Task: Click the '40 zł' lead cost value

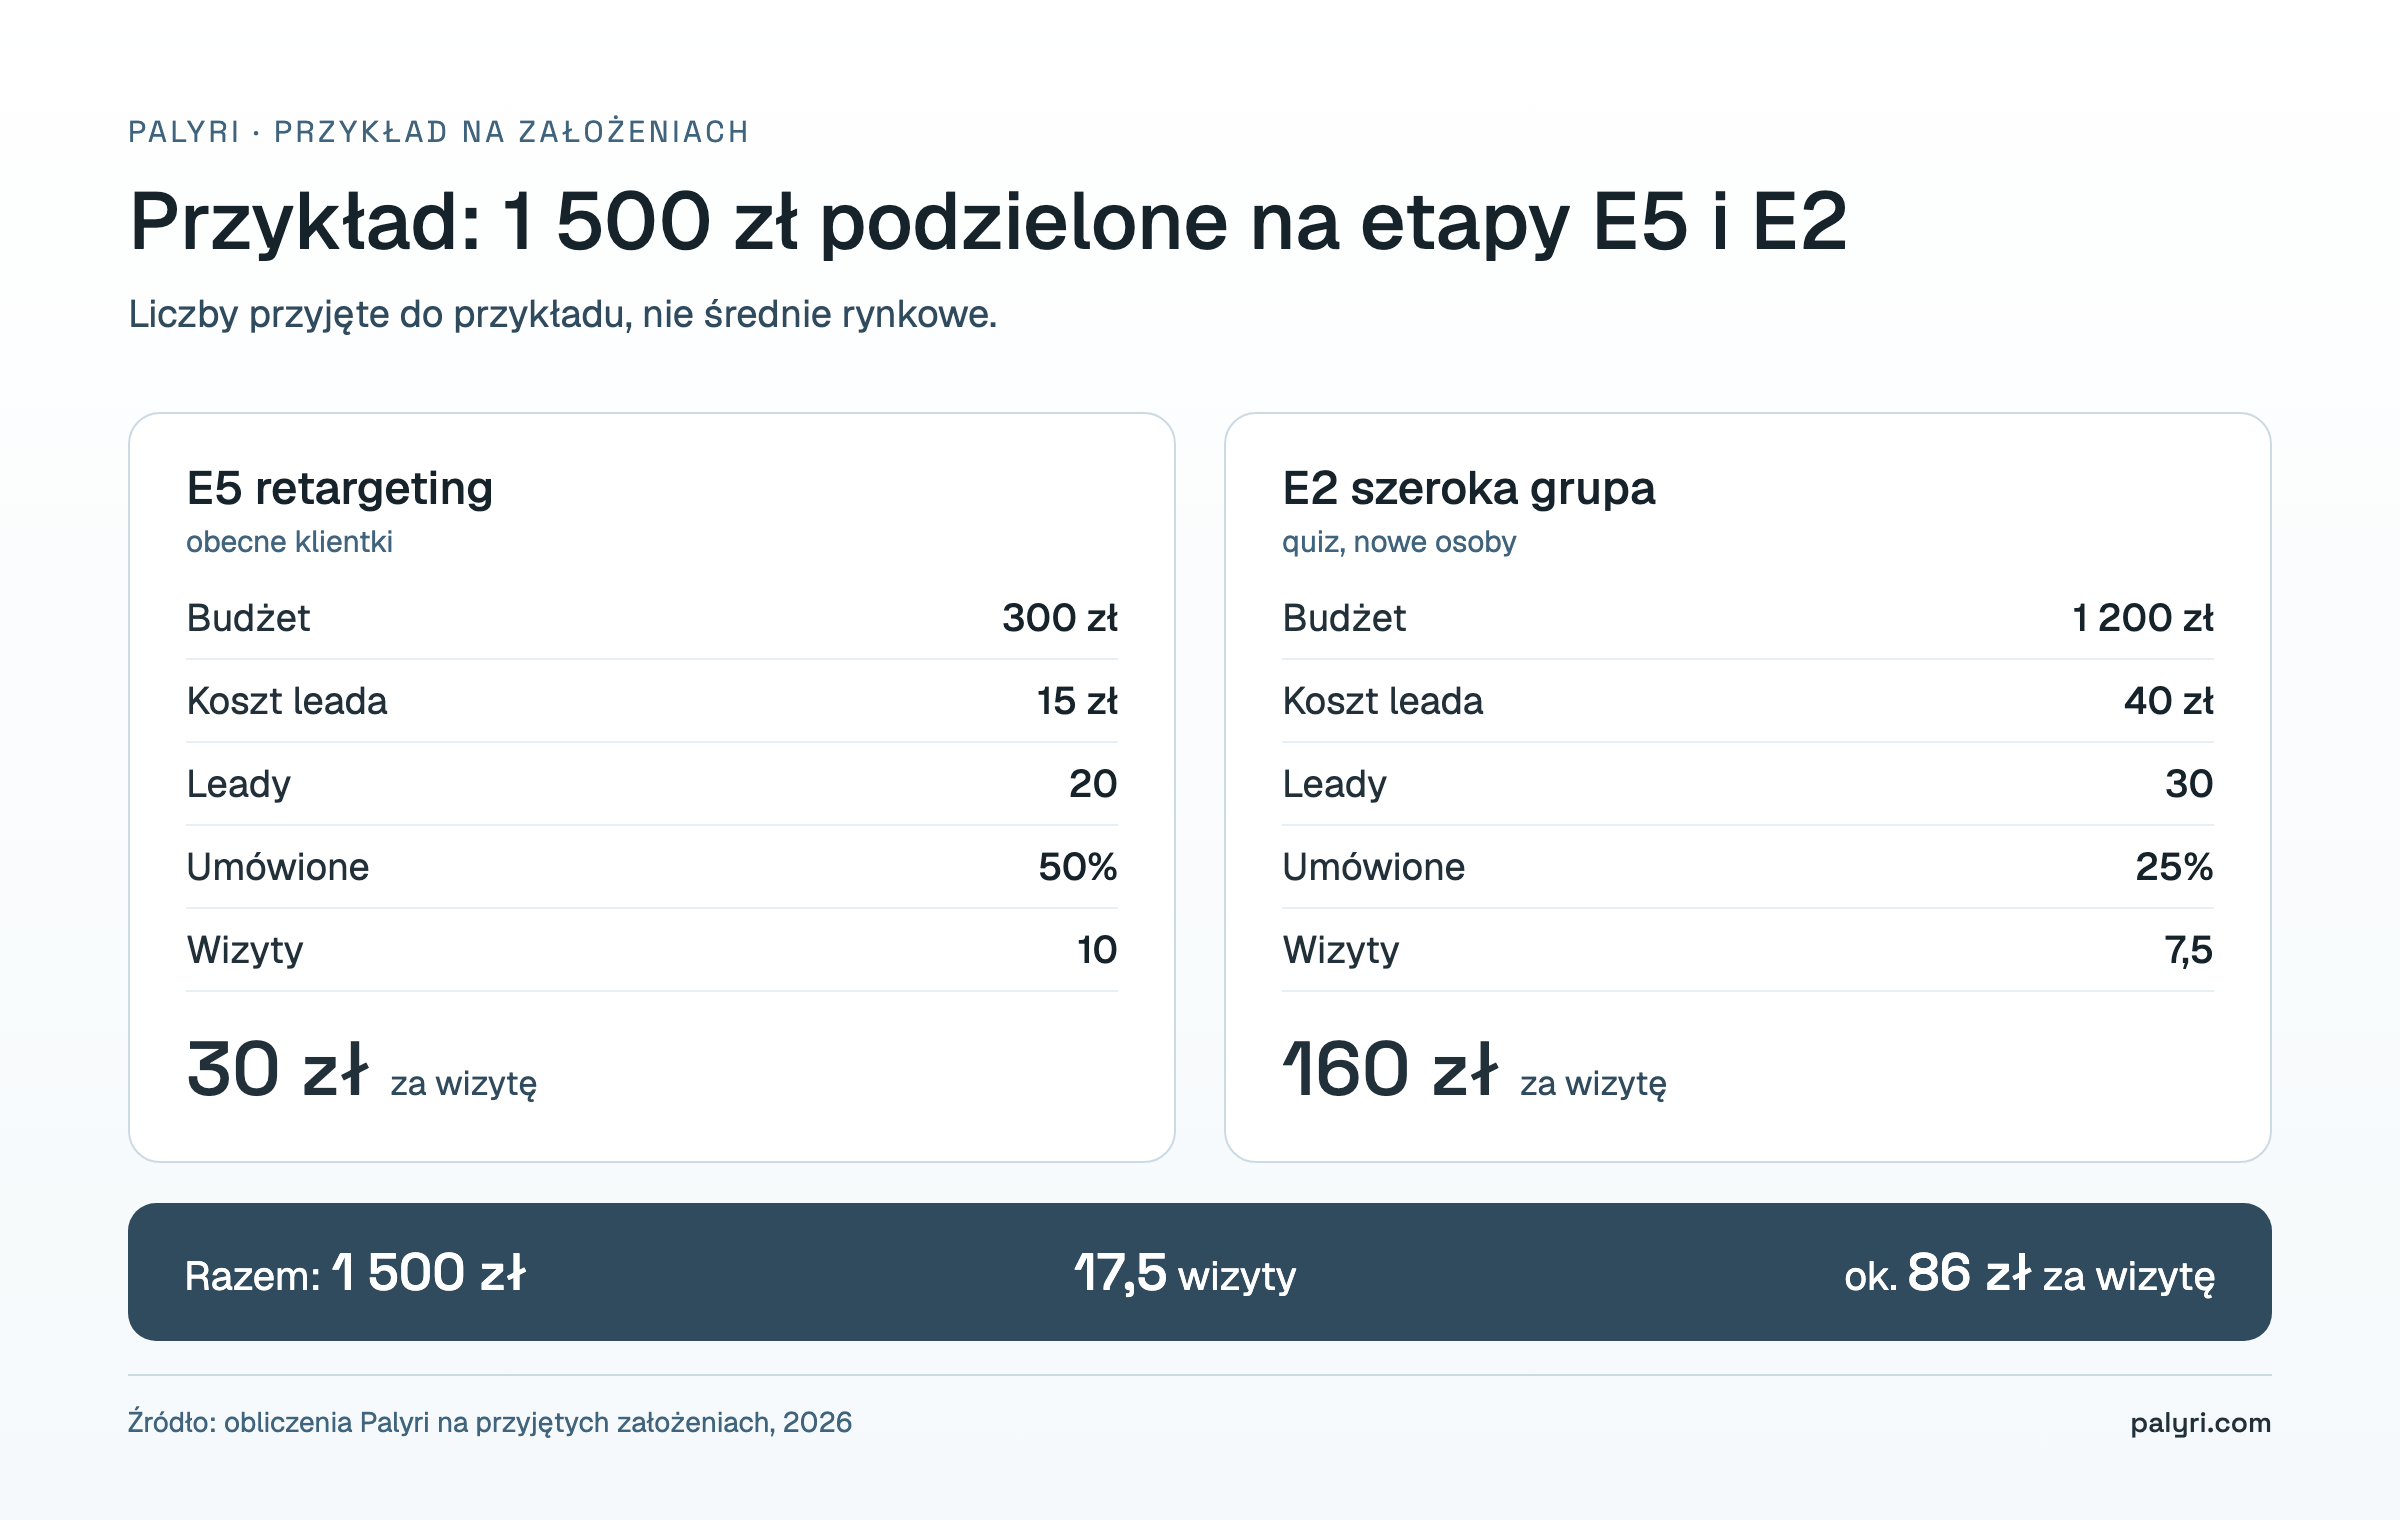Action: click(2169, 701)
